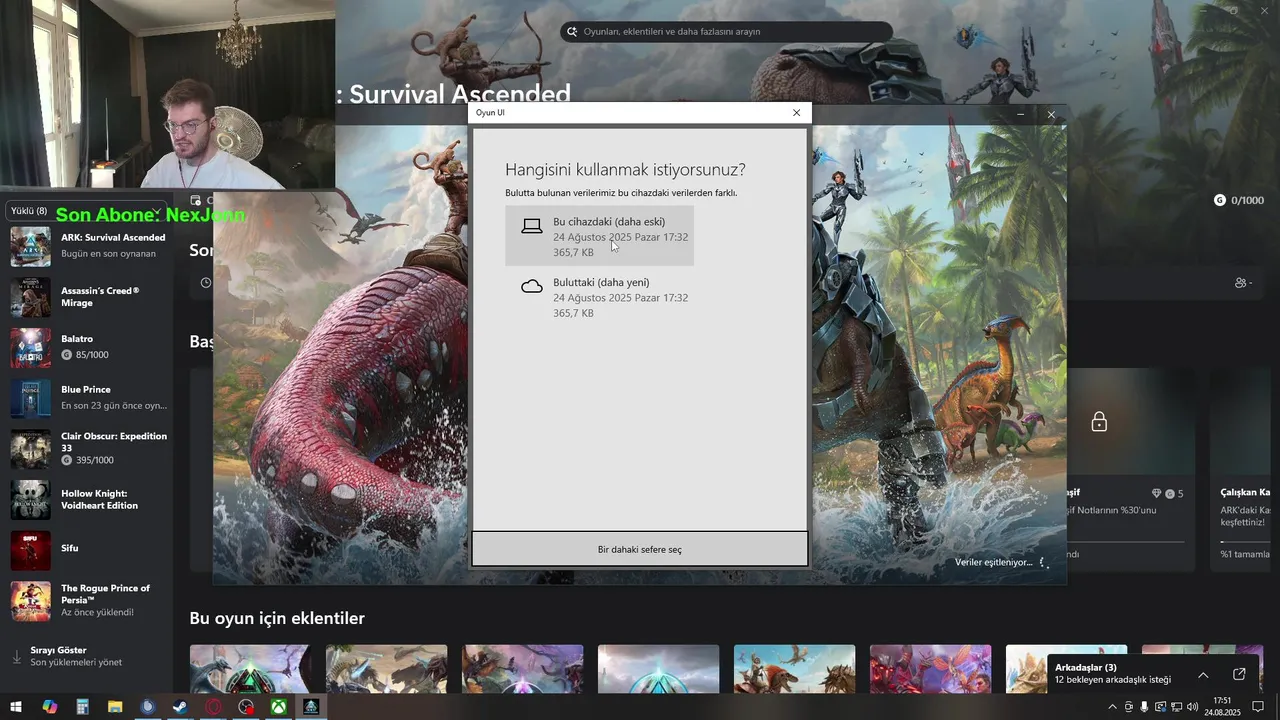Open Hollow Knight: Voidheart Edition entry
The image size is (1280, 720).
(88, 499)
